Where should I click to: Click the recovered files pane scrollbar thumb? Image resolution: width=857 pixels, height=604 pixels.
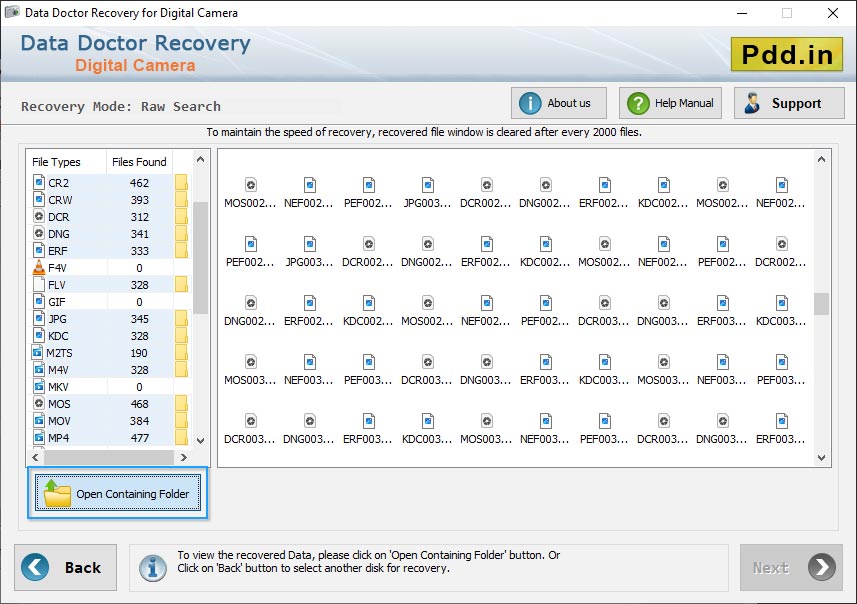click(821, 304)
